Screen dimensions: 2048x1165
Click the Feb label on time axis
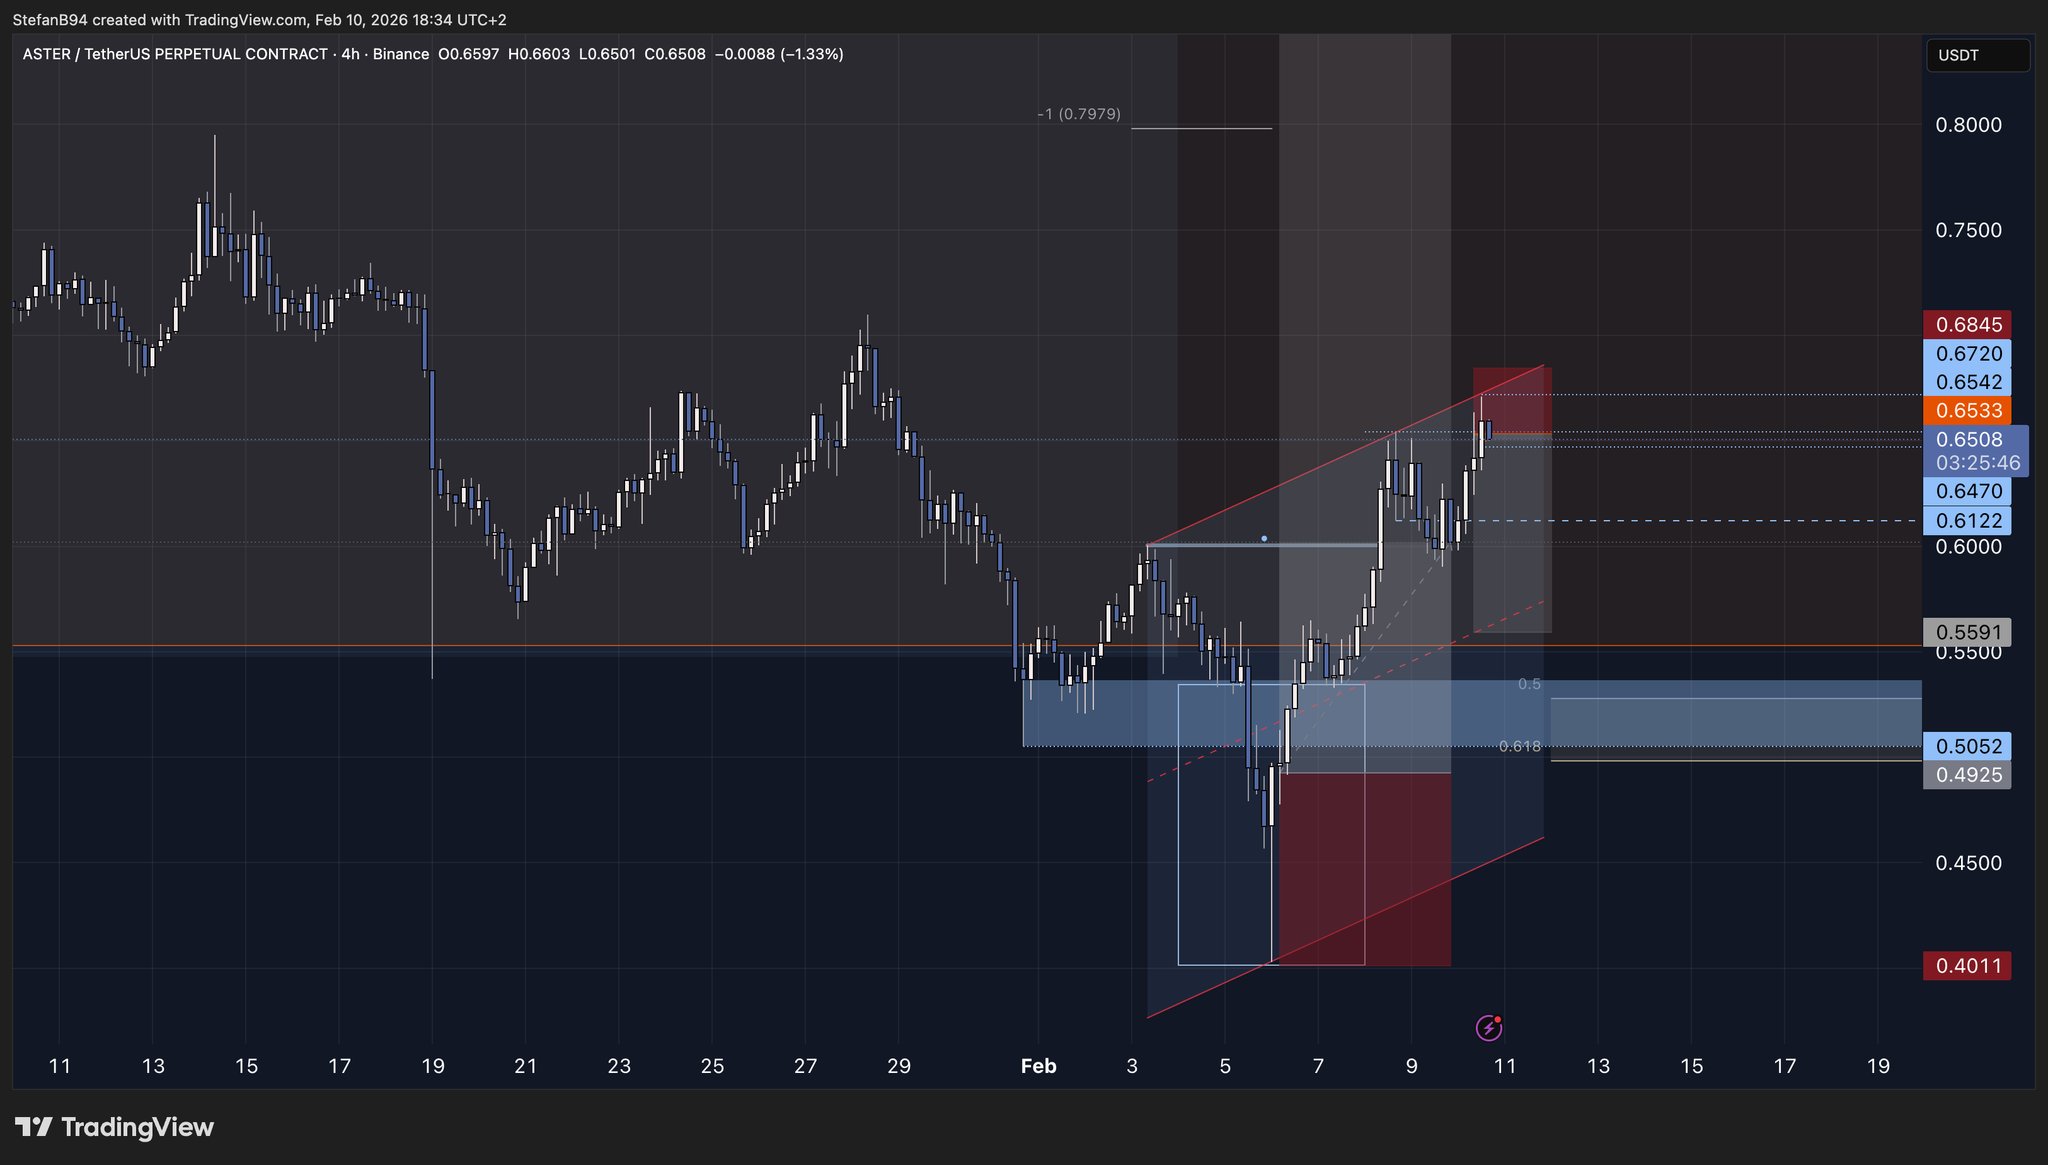[1038, 1066]
